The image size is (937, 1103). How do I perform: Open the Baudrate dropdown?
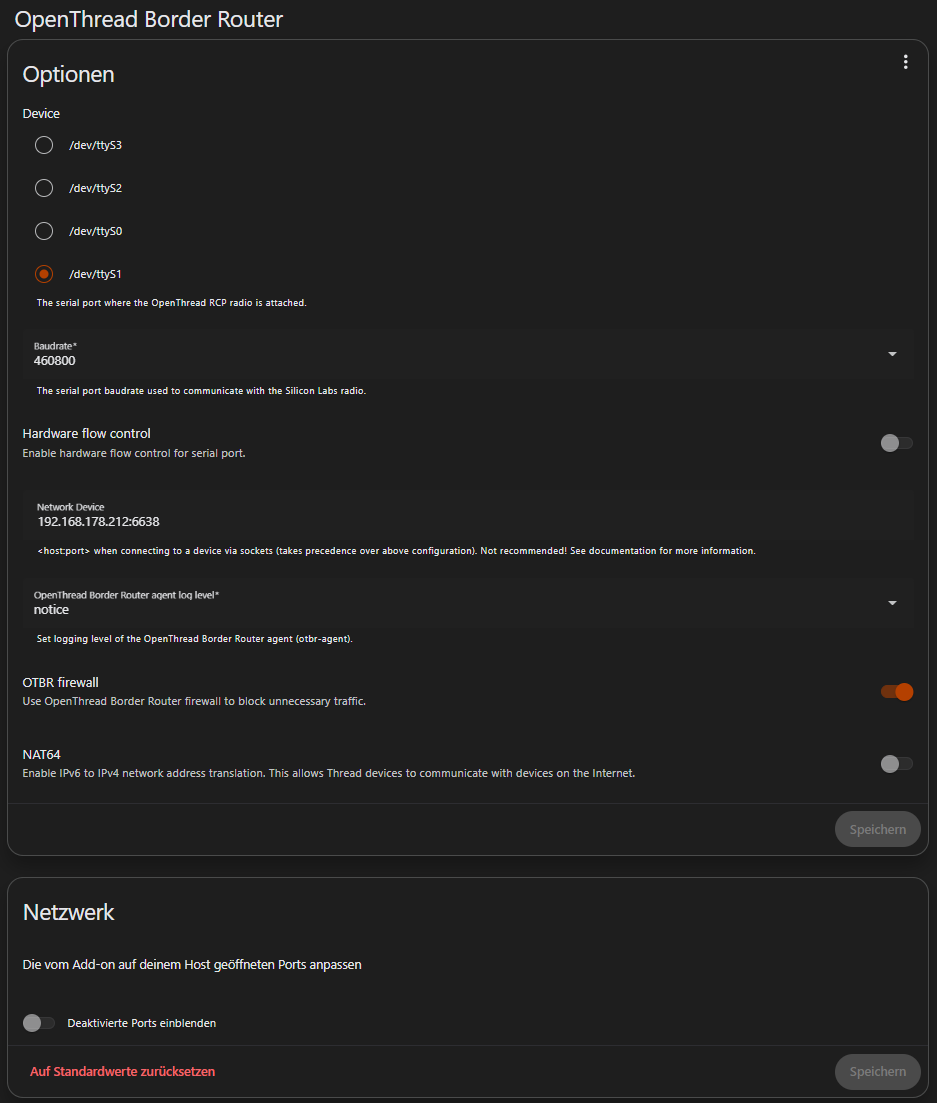(x=460, y=354)
